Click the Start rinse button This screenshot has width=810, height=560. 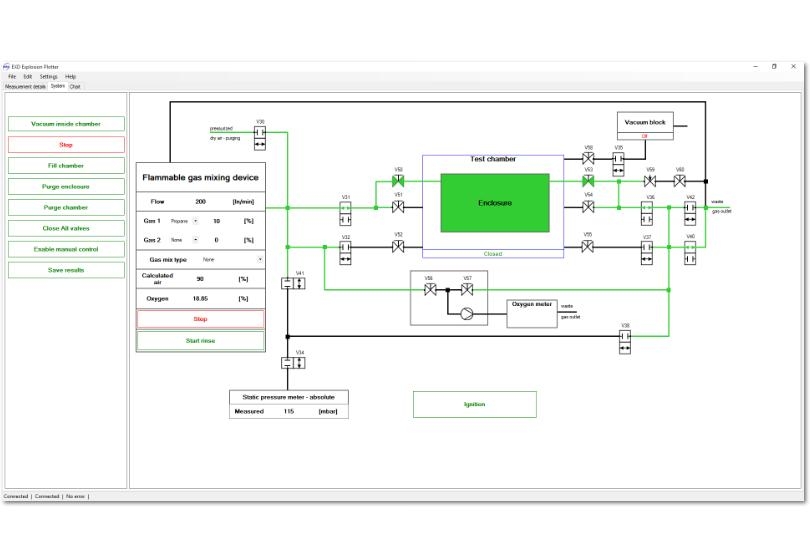click(200, 341)
